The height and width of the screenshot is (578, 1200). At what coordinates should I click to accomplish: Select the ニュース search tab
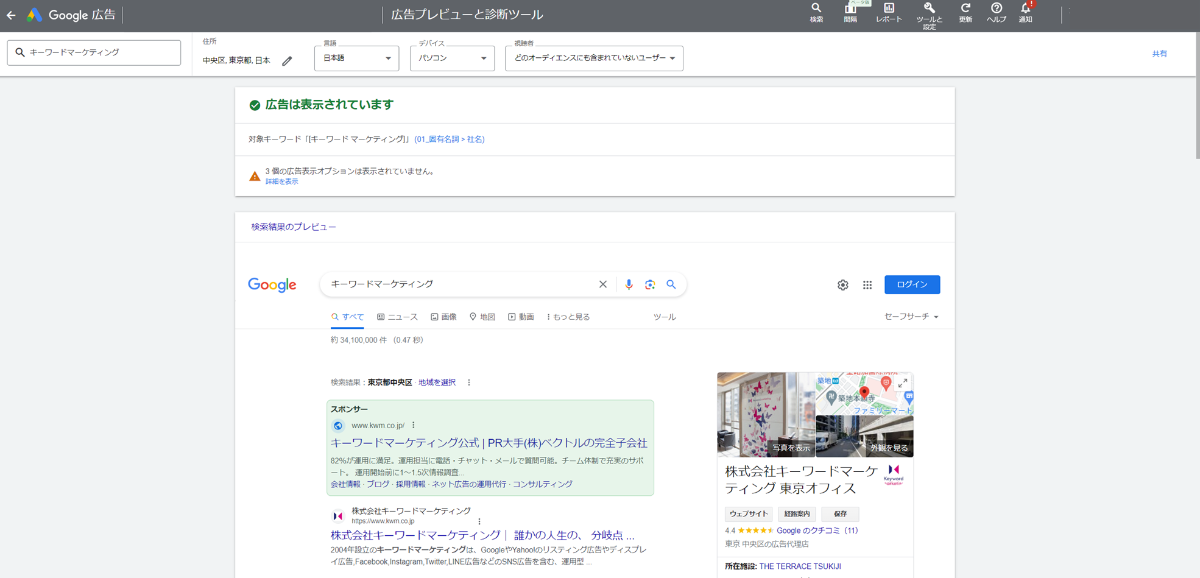(397, 317)
